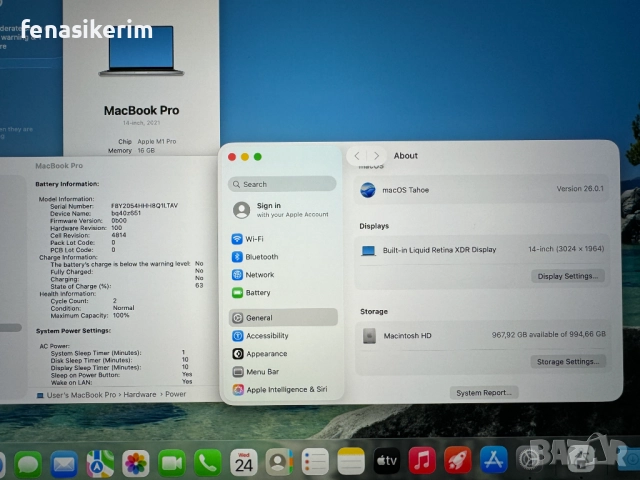
Task: Open Contacts app in the Dock
Action: pyautogui.click(x=279, y=462)
